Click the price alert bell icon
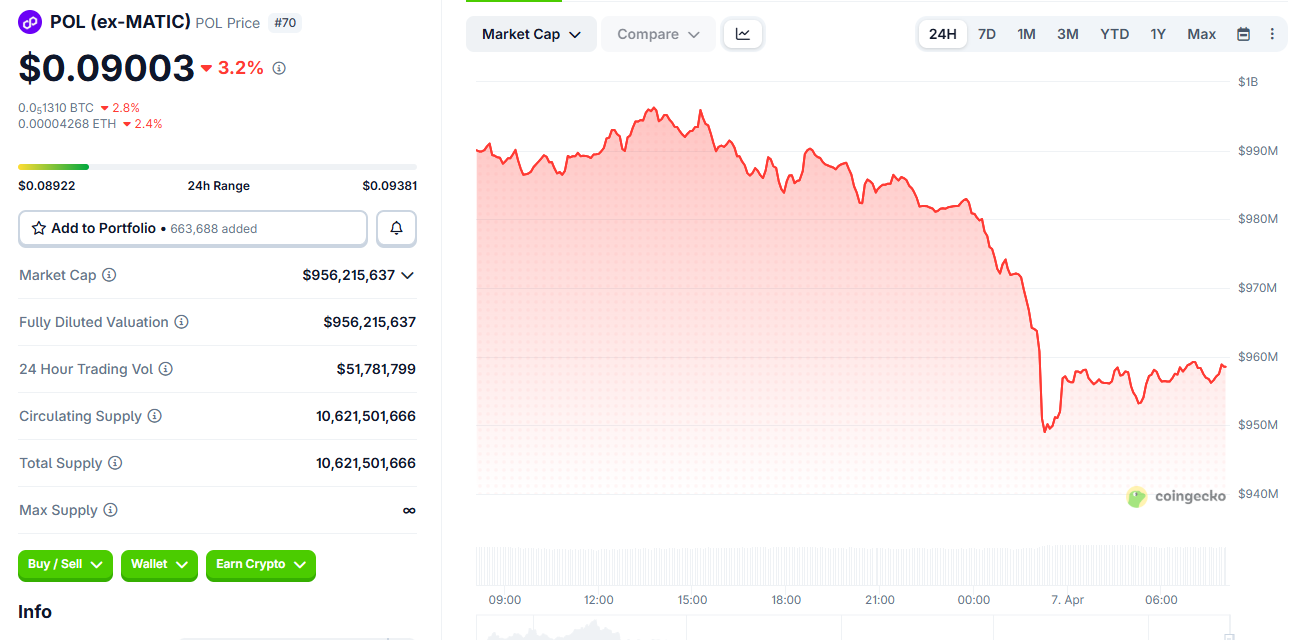Screen dimensions: 1315x640 coord(396,228)
